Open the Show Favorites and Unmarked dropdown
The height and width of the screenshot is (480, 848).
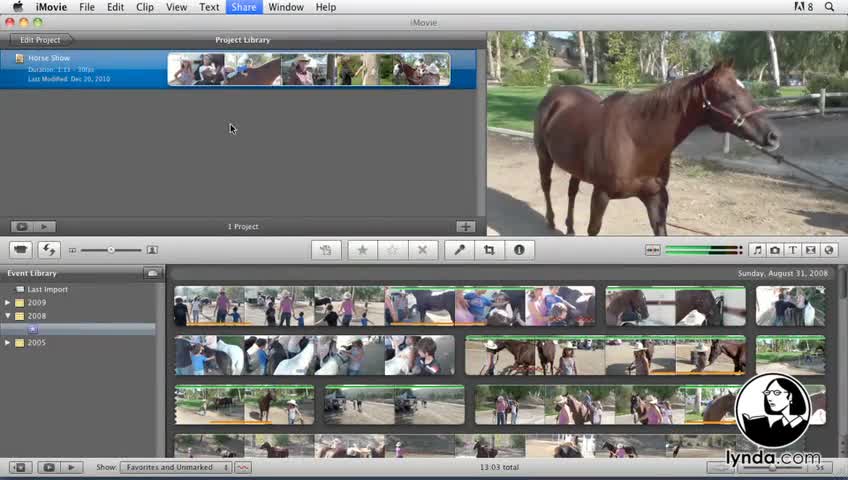pos(176,467)
